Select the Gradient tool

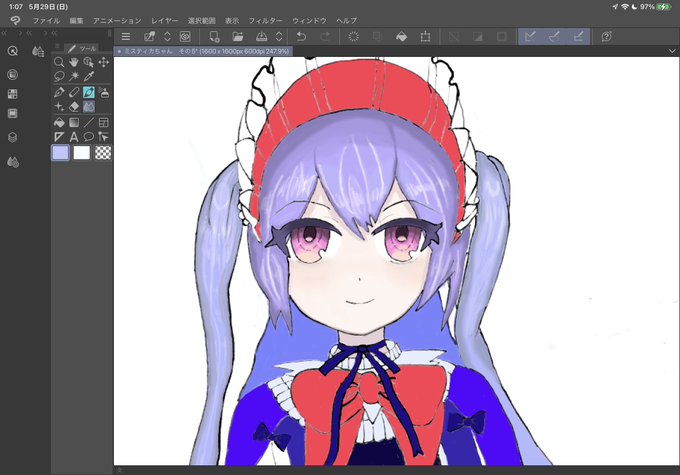[74, 122]
